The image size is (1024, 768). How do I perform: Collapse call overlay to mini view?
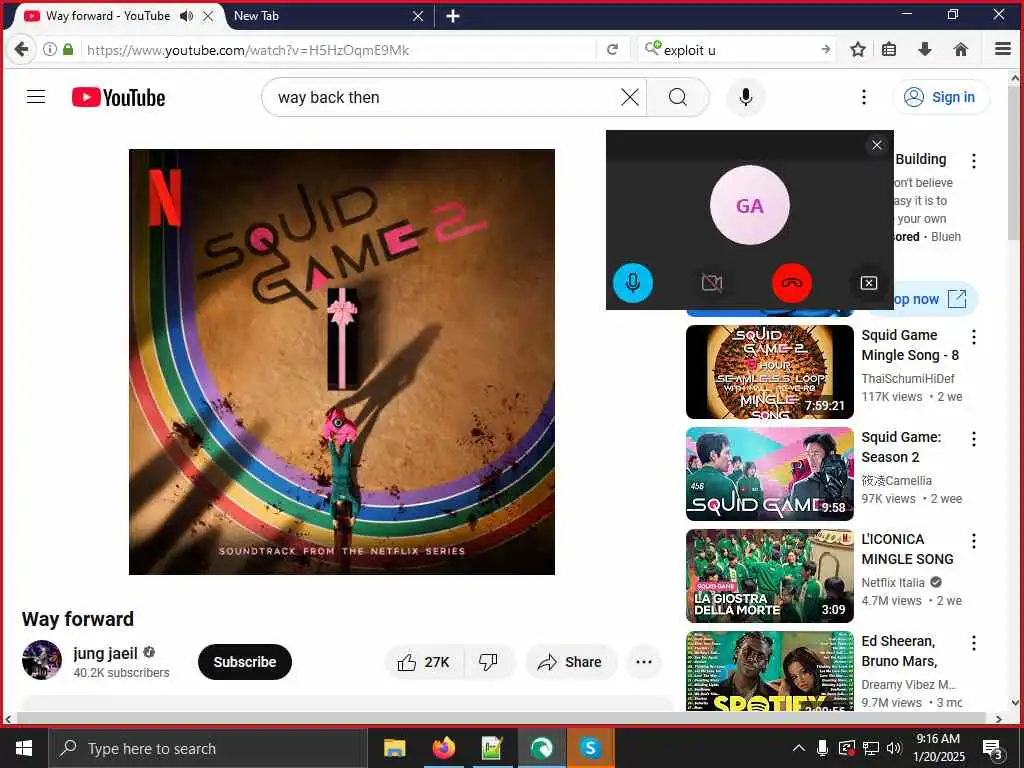coord(869,283)
